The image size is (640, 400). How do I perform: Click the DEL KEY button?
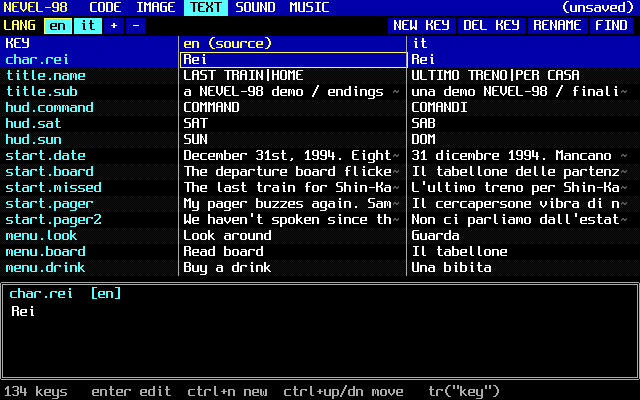click(491, 26)
